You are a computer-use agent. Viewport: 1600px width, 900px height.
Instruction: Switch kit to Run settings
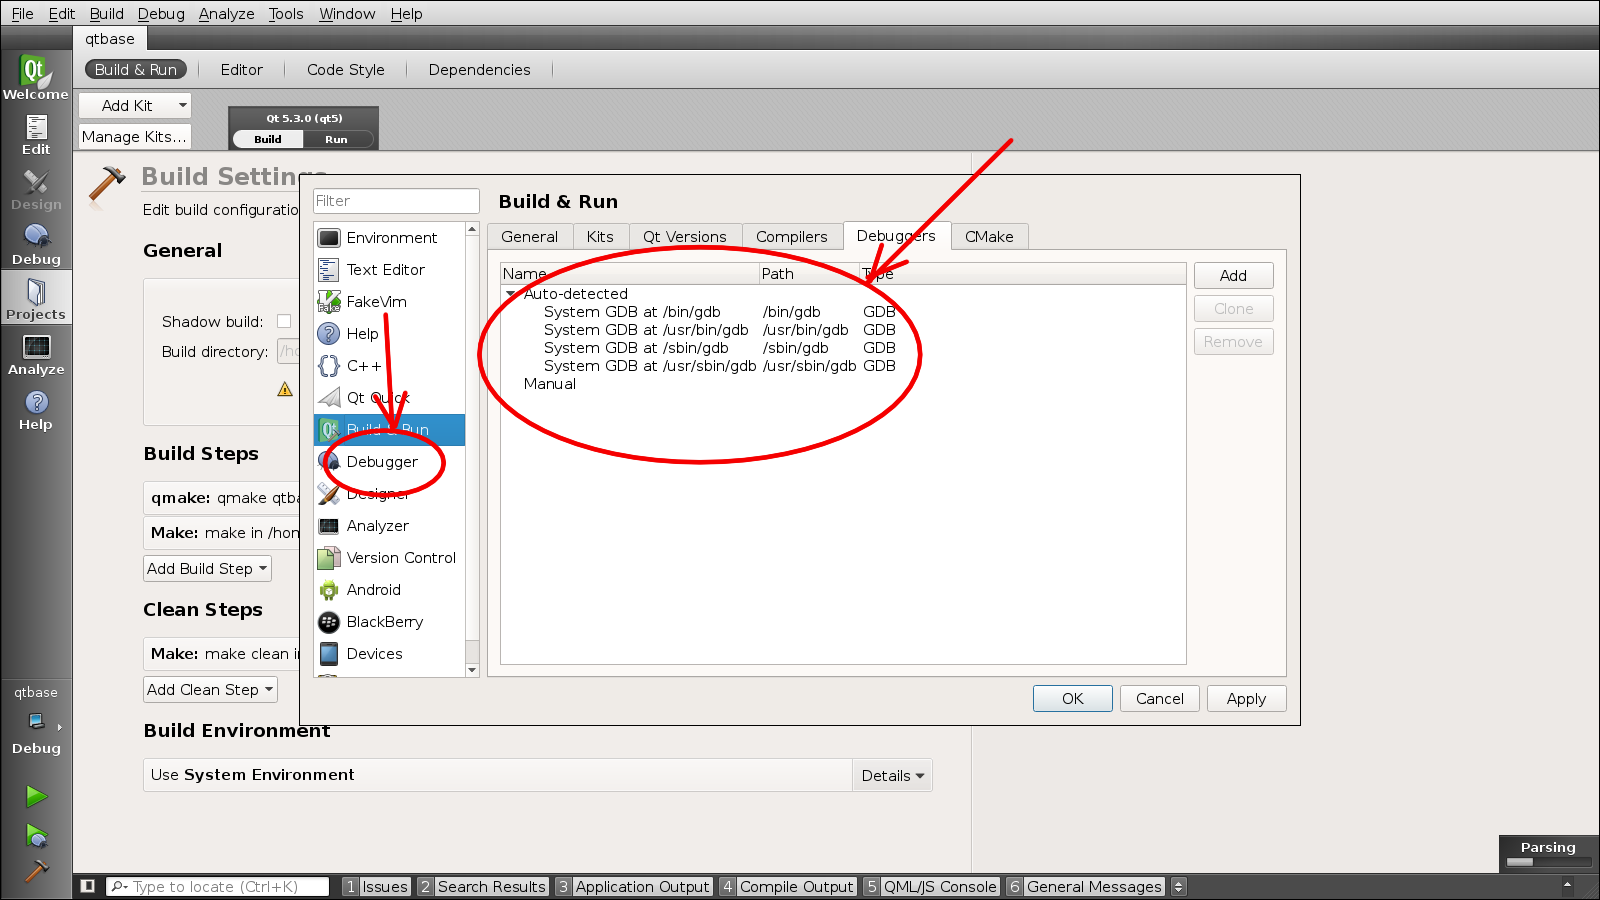click(336, 139)
